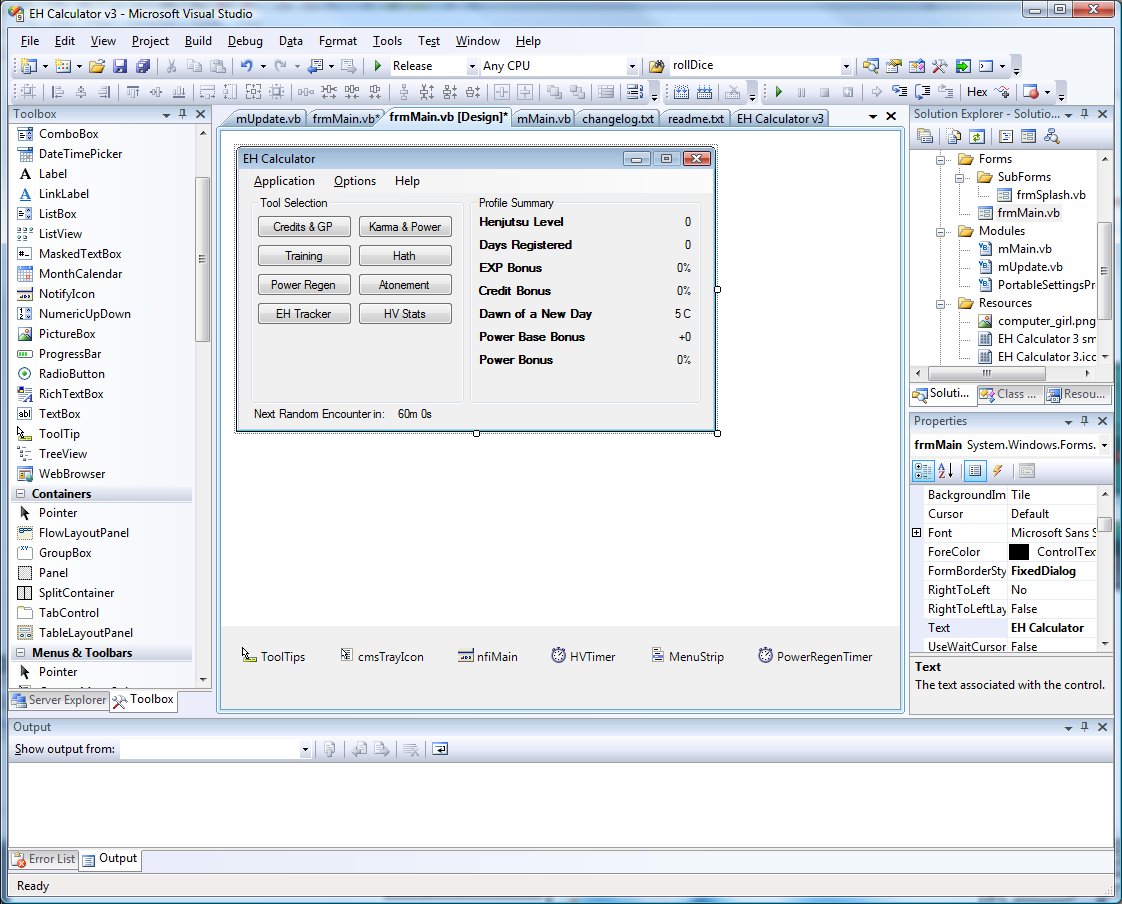1122x904 pixels.
Task: Click the New Project toolbar icon
Action: click(29, 66)
